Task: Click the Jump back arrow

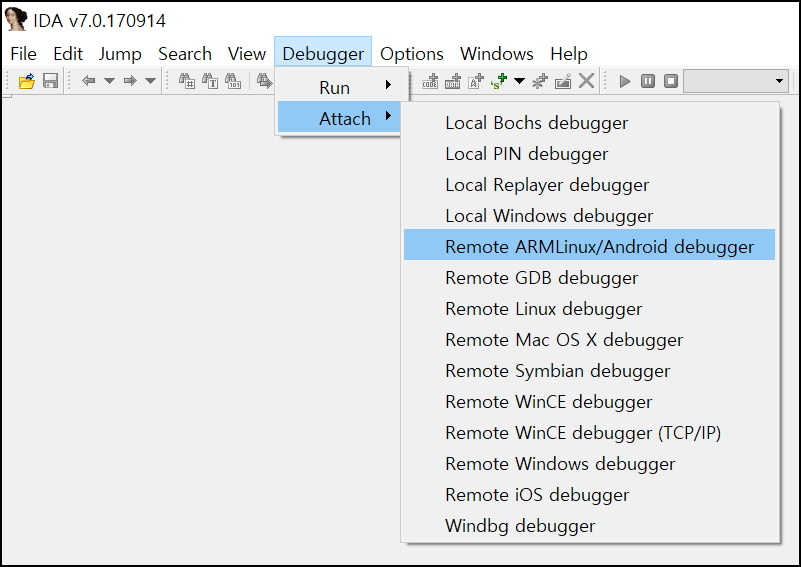Action: click(x=89, y=81)
